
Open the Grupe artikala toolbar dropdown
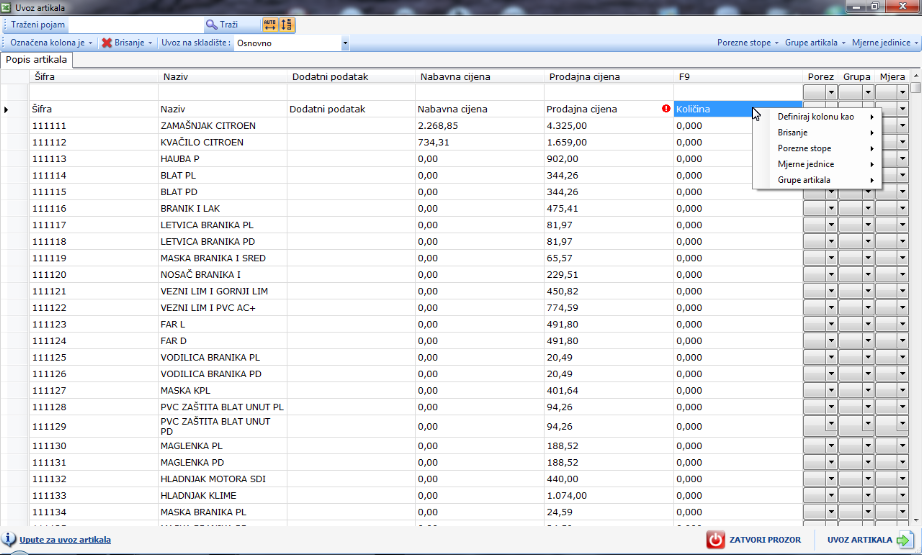tap(815, 43)
